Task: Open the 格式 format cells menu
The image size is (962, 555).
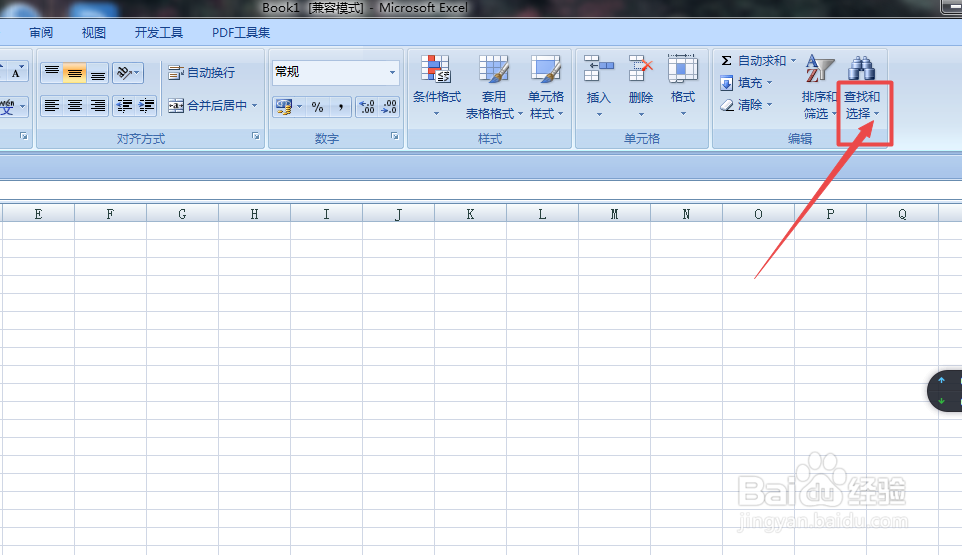Action: click(683, 86)
